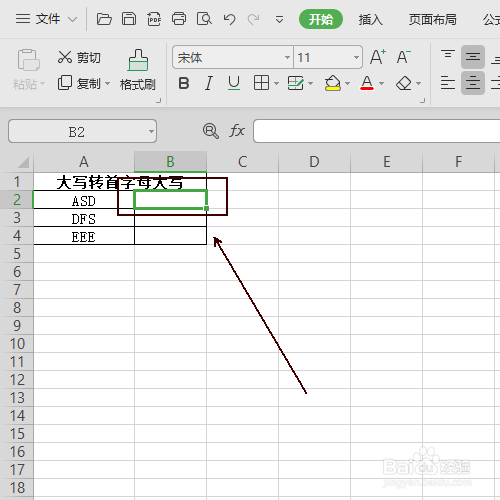Viewport: 500px width, 500px height.
Task: Click the 格式刷 format painter
Action: tap(138, 70)
